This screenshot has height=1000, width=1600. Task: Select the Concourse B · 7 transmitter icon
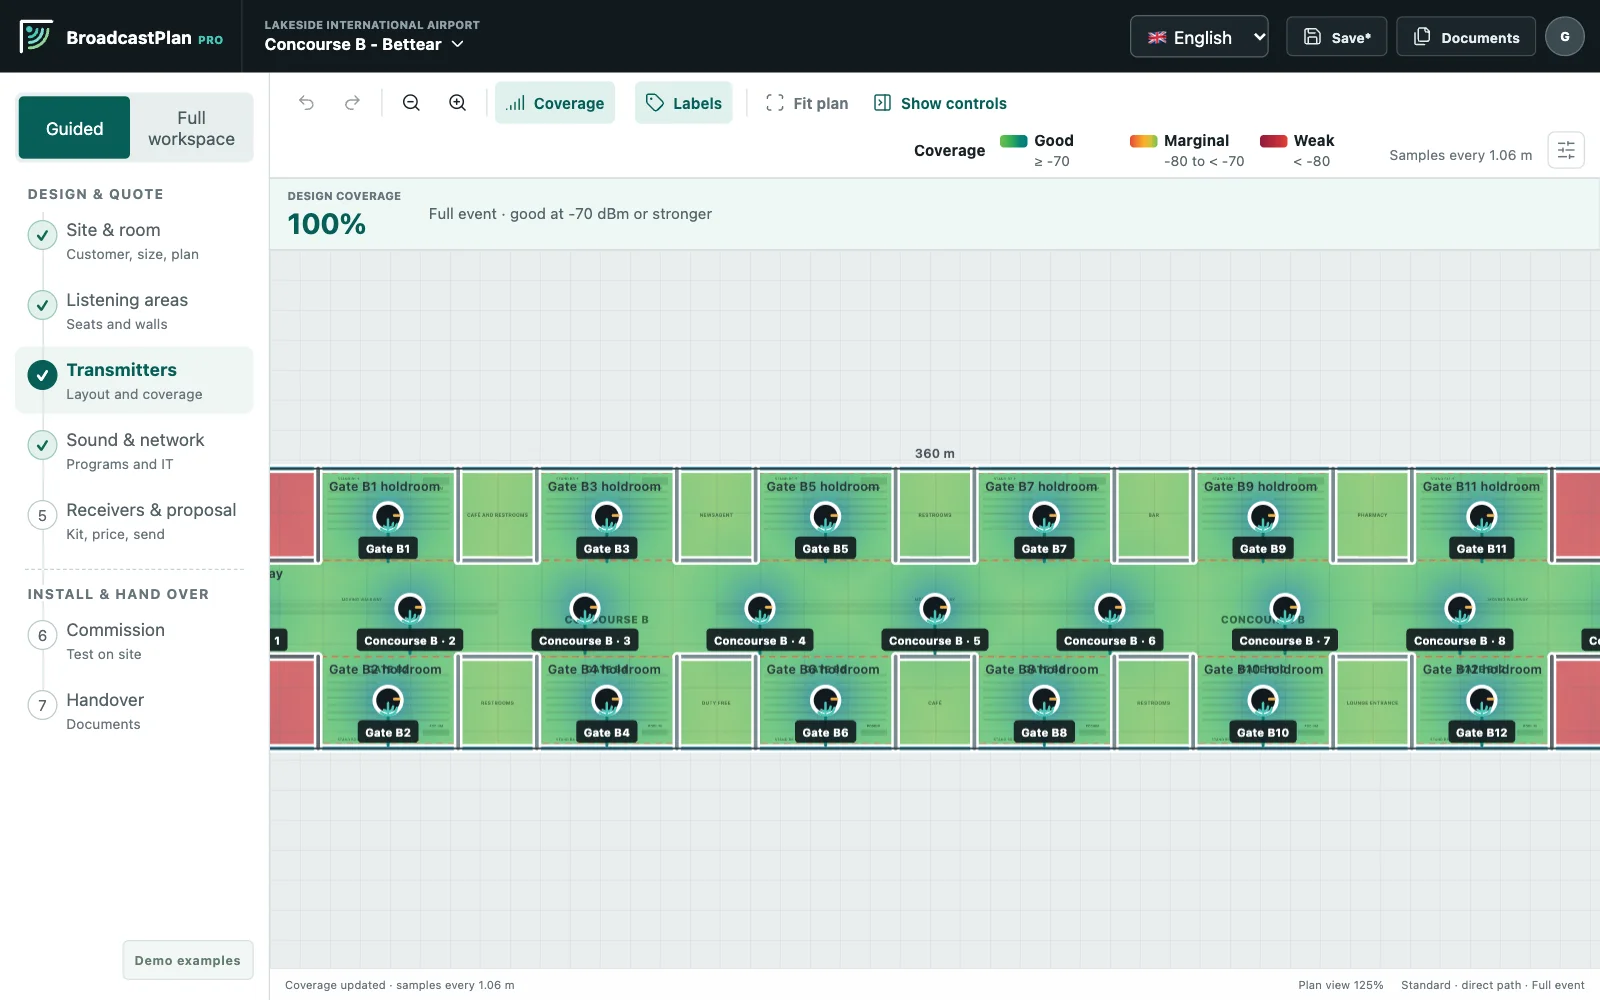(1285, 608)
